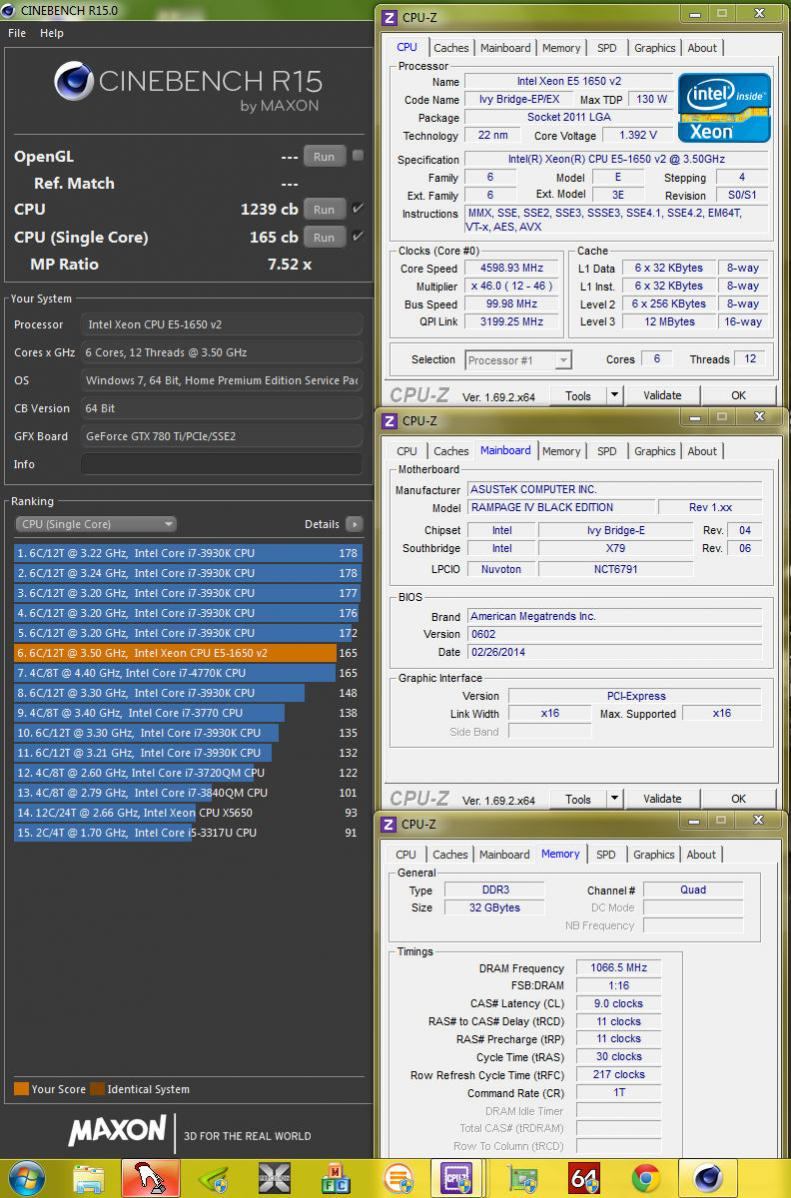Click OK in CPU-Z window showing CPU tab

(738, 395)
